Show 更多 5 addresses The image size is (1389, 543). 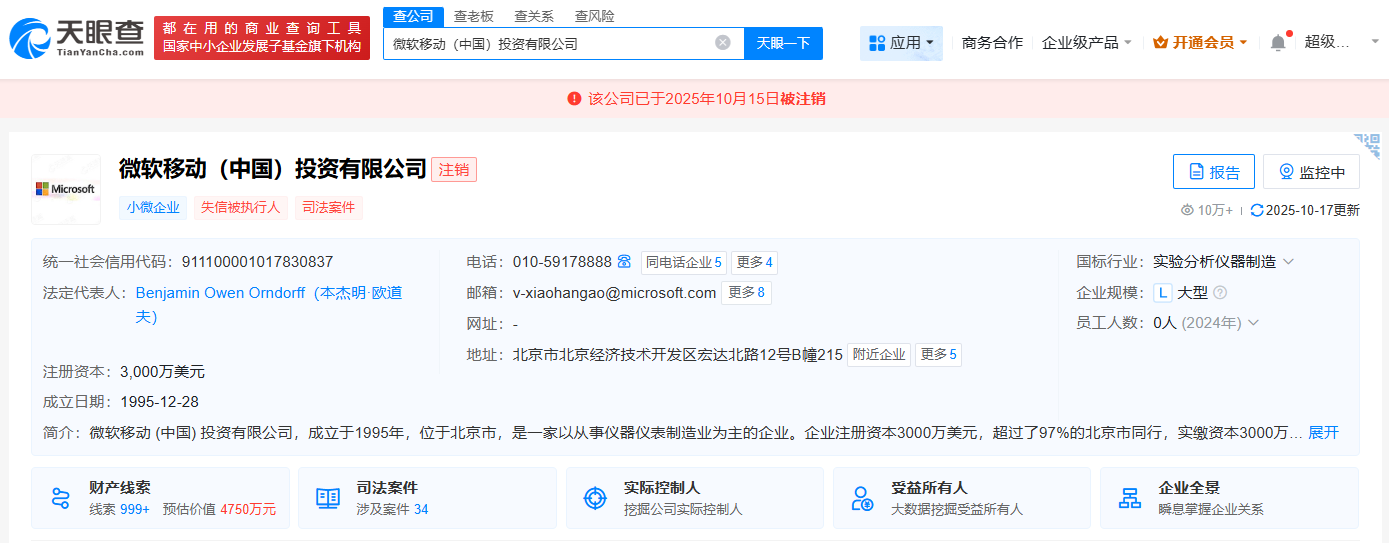938,354
